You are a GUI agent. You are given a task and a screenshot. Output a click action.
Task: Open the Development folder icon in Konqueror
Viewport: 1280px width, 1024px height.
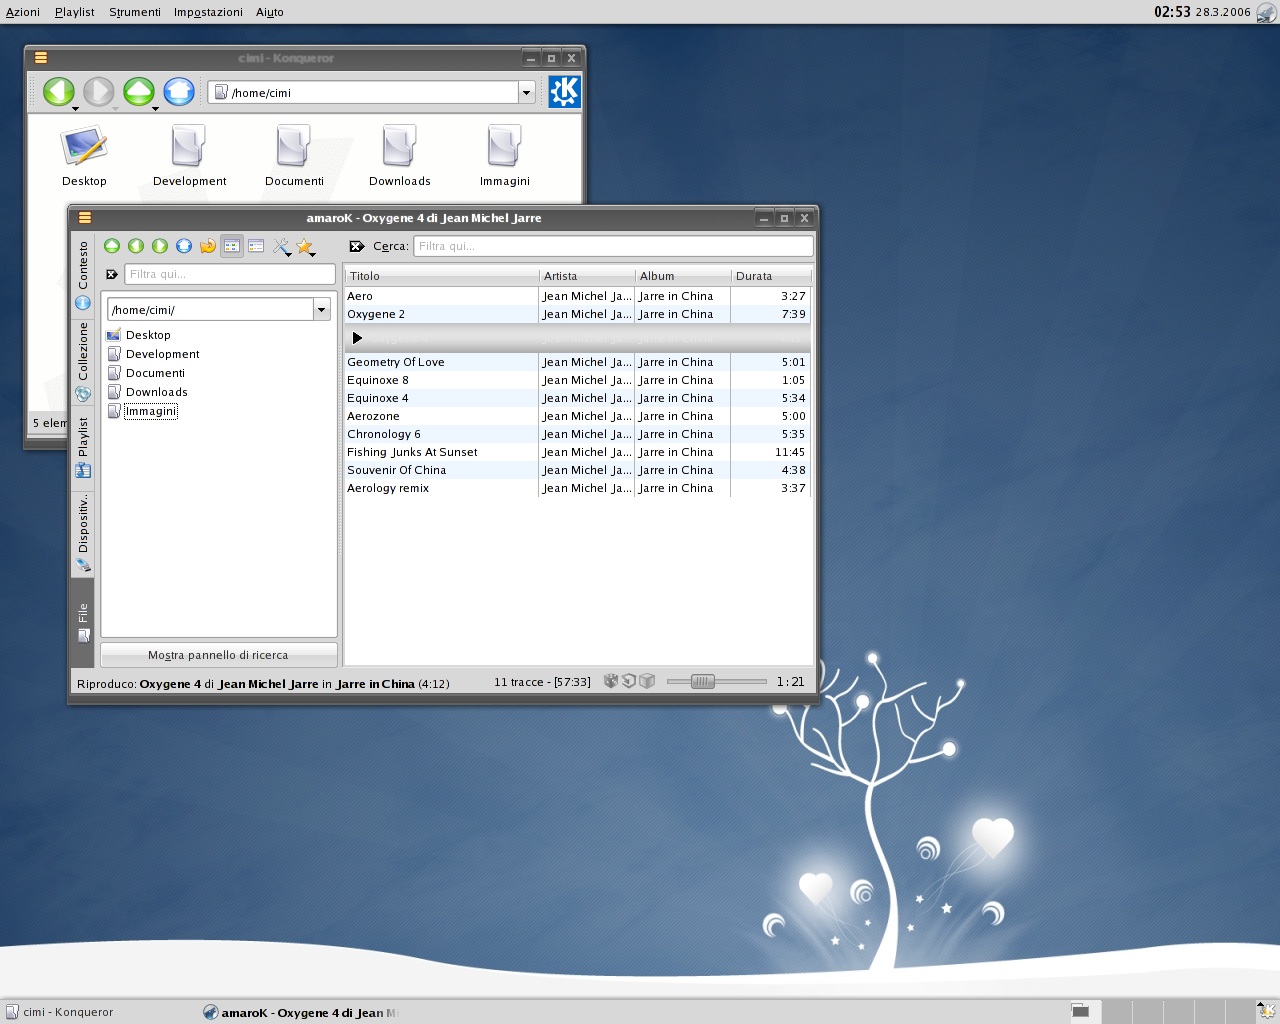tap(189, 156)
